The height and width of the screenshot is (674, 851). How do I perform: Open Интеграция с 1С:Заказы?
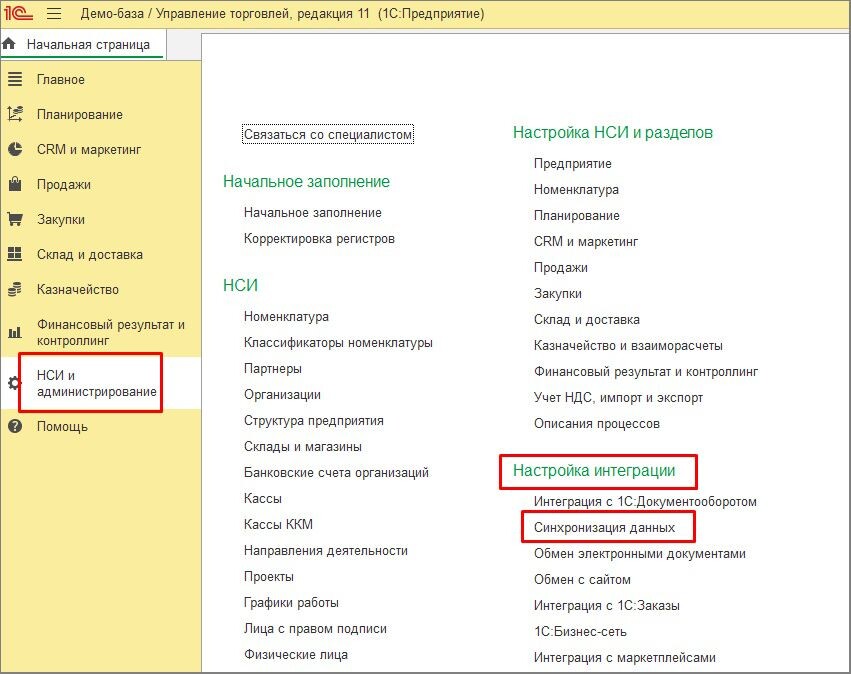[x=606, y=606]
